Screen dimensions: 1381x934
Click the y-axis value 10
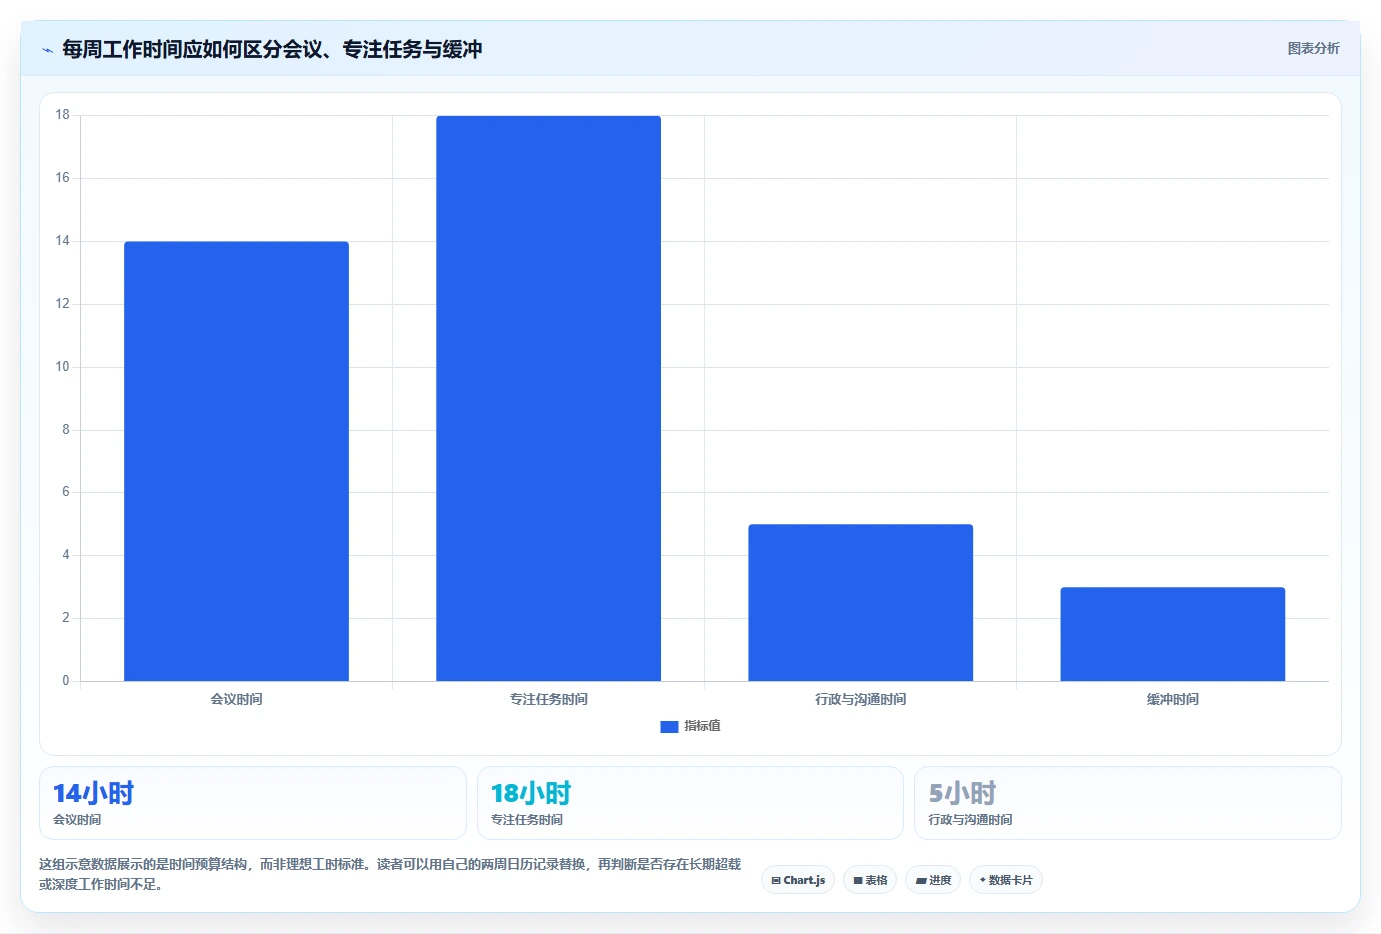[63, 367]
